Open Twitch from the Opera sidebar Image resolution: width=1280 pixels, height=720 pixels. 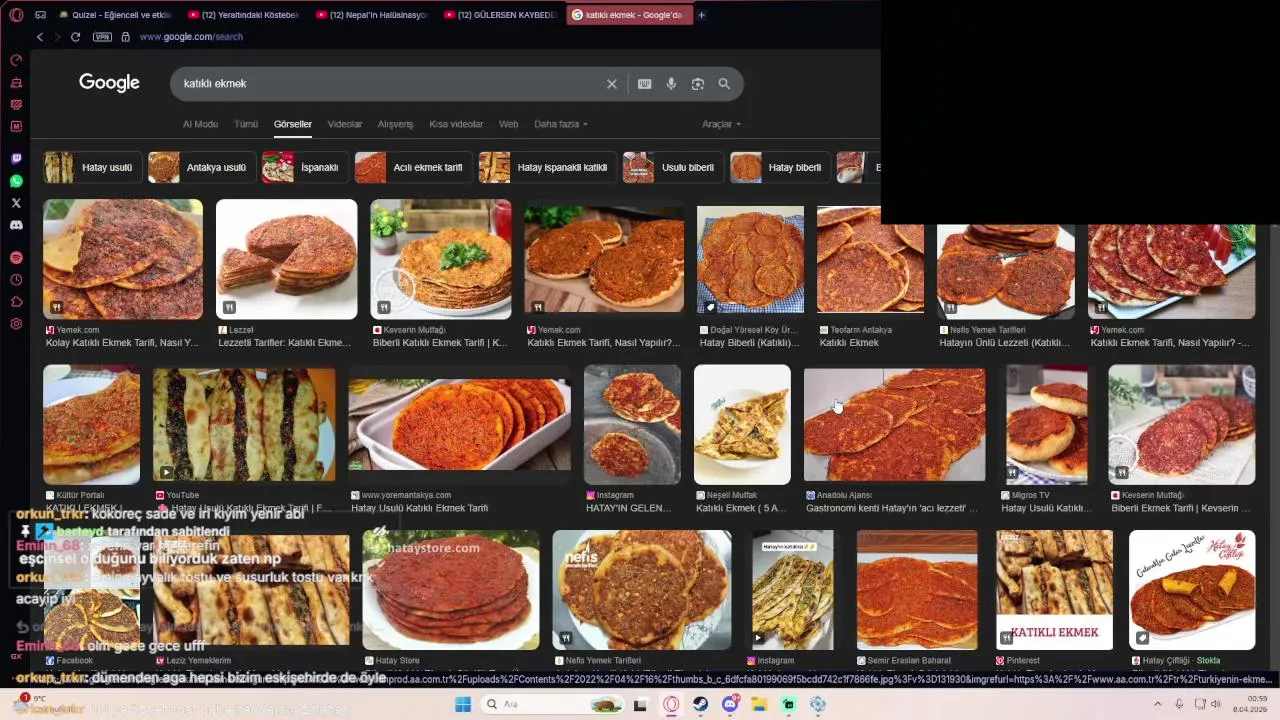(16, 159)
